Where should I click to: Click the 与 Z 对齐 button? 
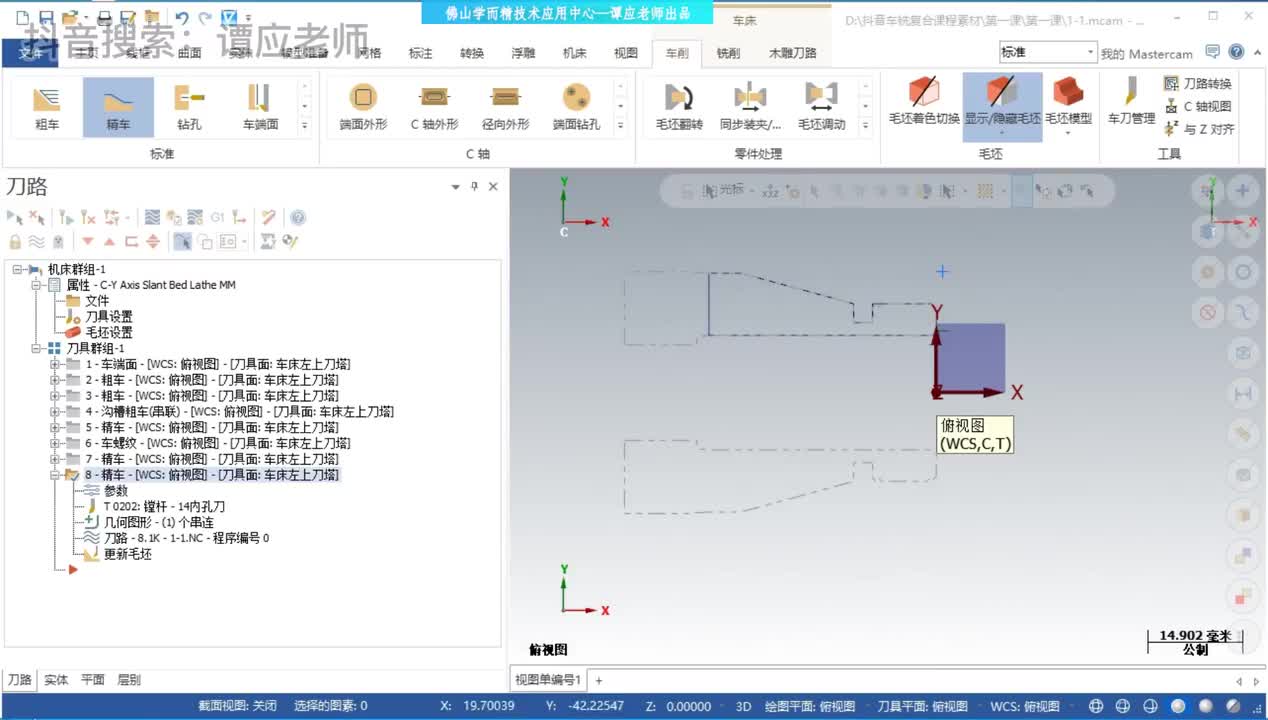[x=1199, y=129]
